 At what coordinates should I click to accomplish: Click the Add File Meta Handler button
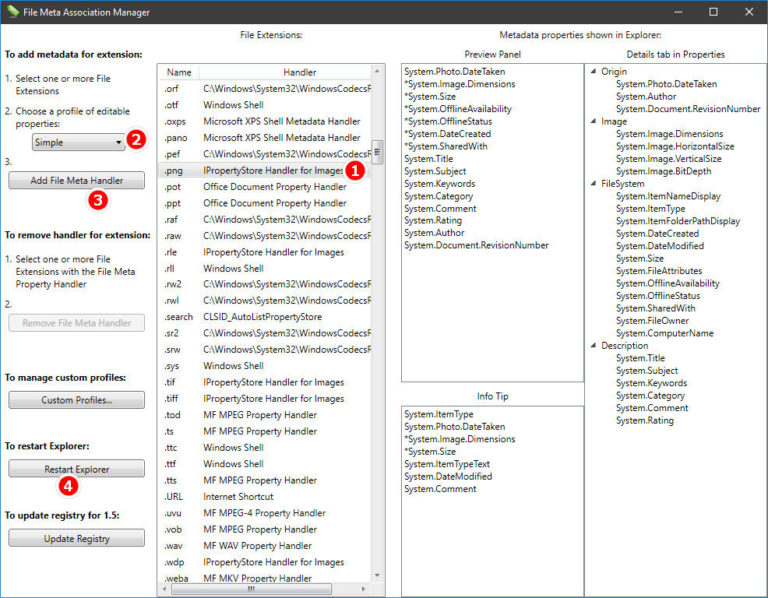click(76, 180)
